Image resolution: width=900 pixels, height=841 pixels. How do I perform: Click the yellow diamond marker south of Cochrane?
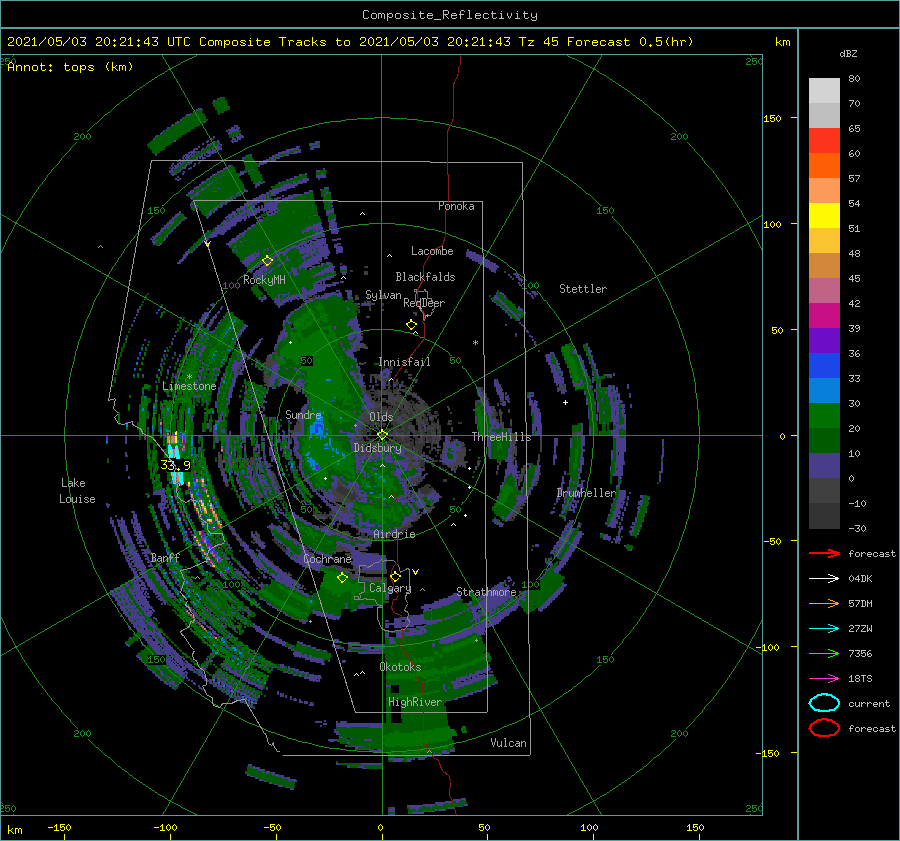[342, 578]
